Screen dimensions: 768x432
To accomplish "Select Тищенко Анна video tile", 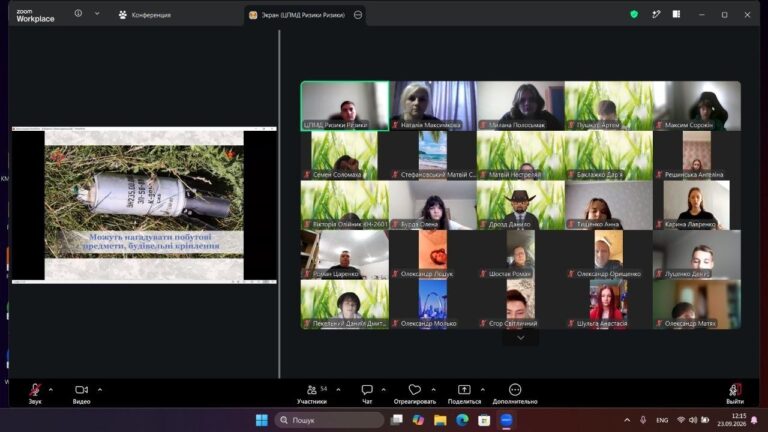I will (x=609, y=205).
